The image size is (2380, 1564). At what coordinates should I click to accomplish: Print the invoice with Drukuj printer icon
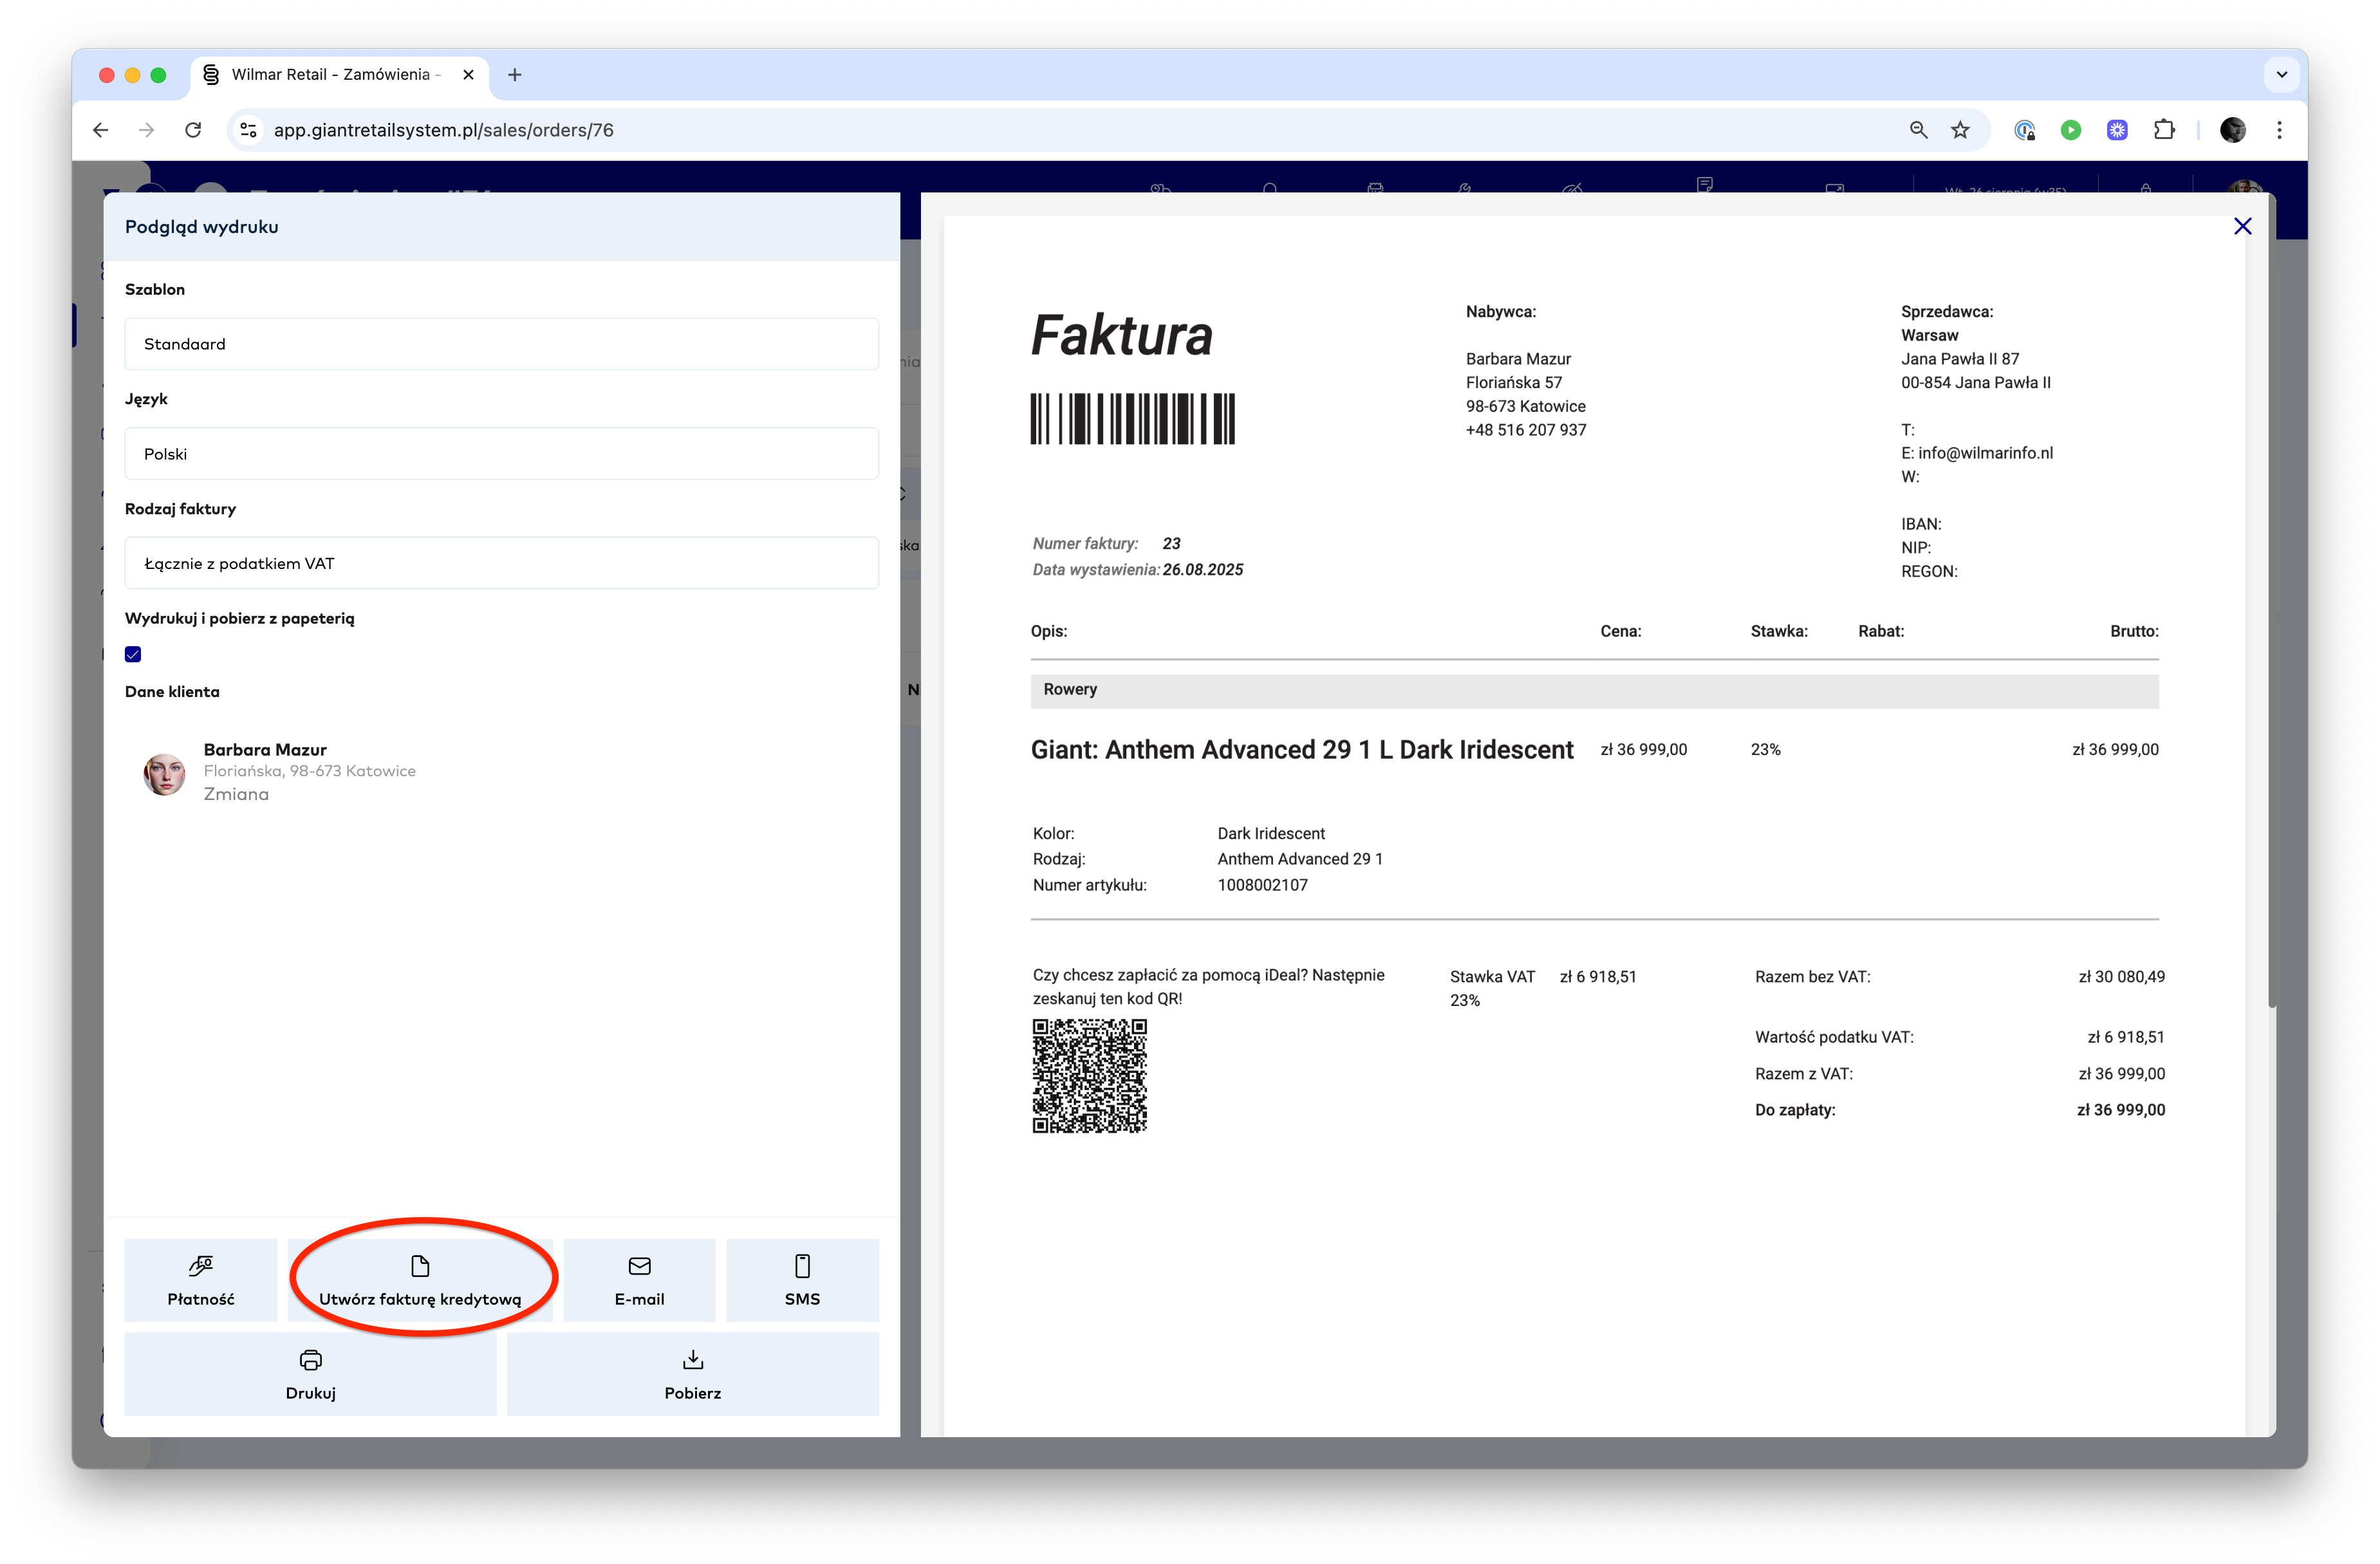pos(310,1360)
